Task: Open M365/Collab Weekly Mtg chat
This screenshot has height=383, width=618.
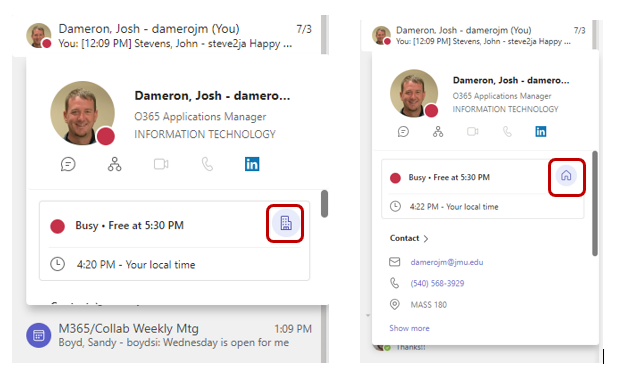Action: pyautogui.click(x=169, y=335)
